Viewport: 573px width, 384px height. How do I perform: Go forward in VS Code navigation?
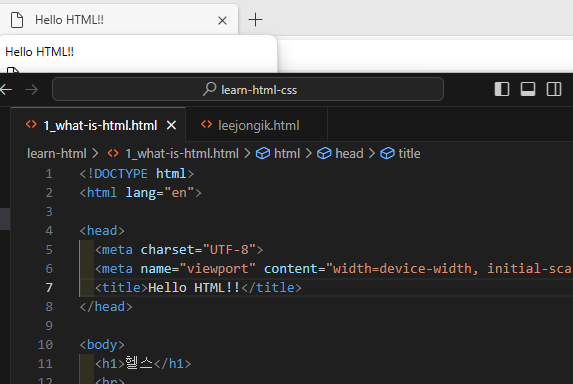click(x=32, y=89)
